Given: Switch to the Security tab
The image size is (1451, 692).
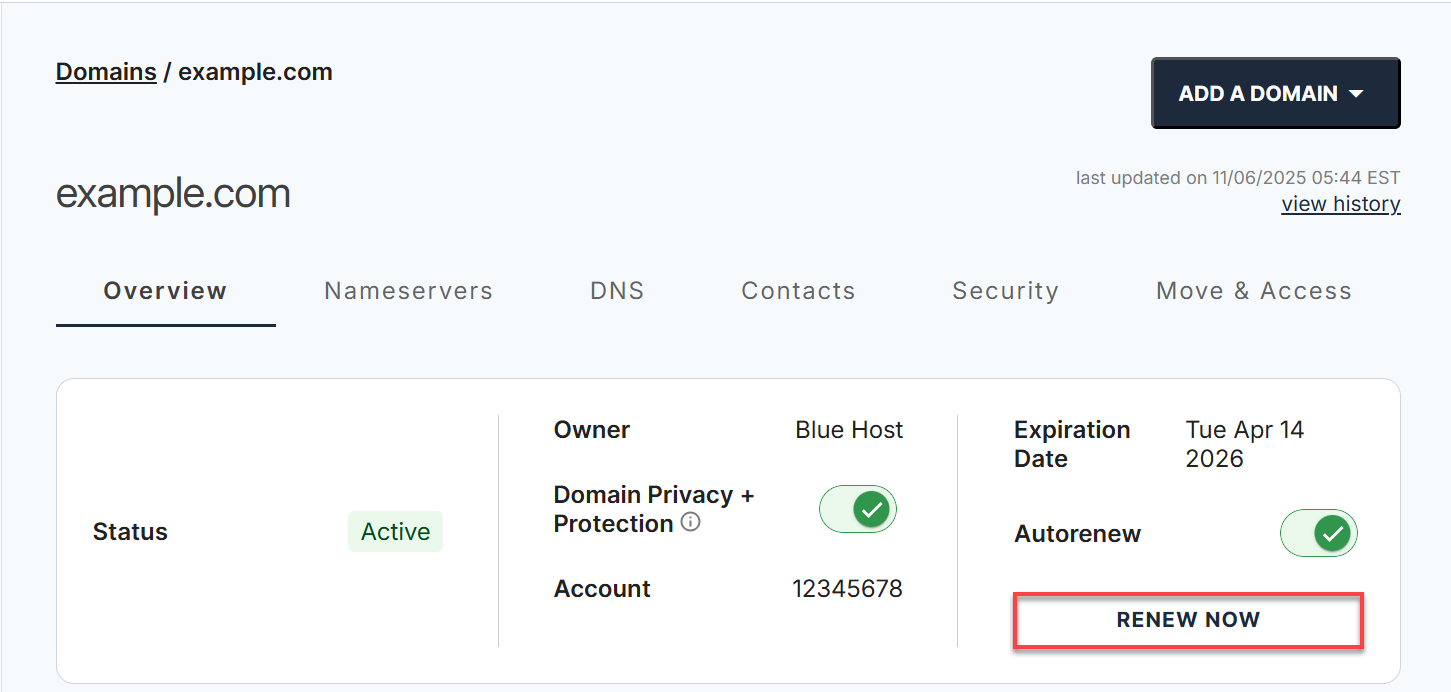Looking at the screenshot, I should [x=1005, y=291].
